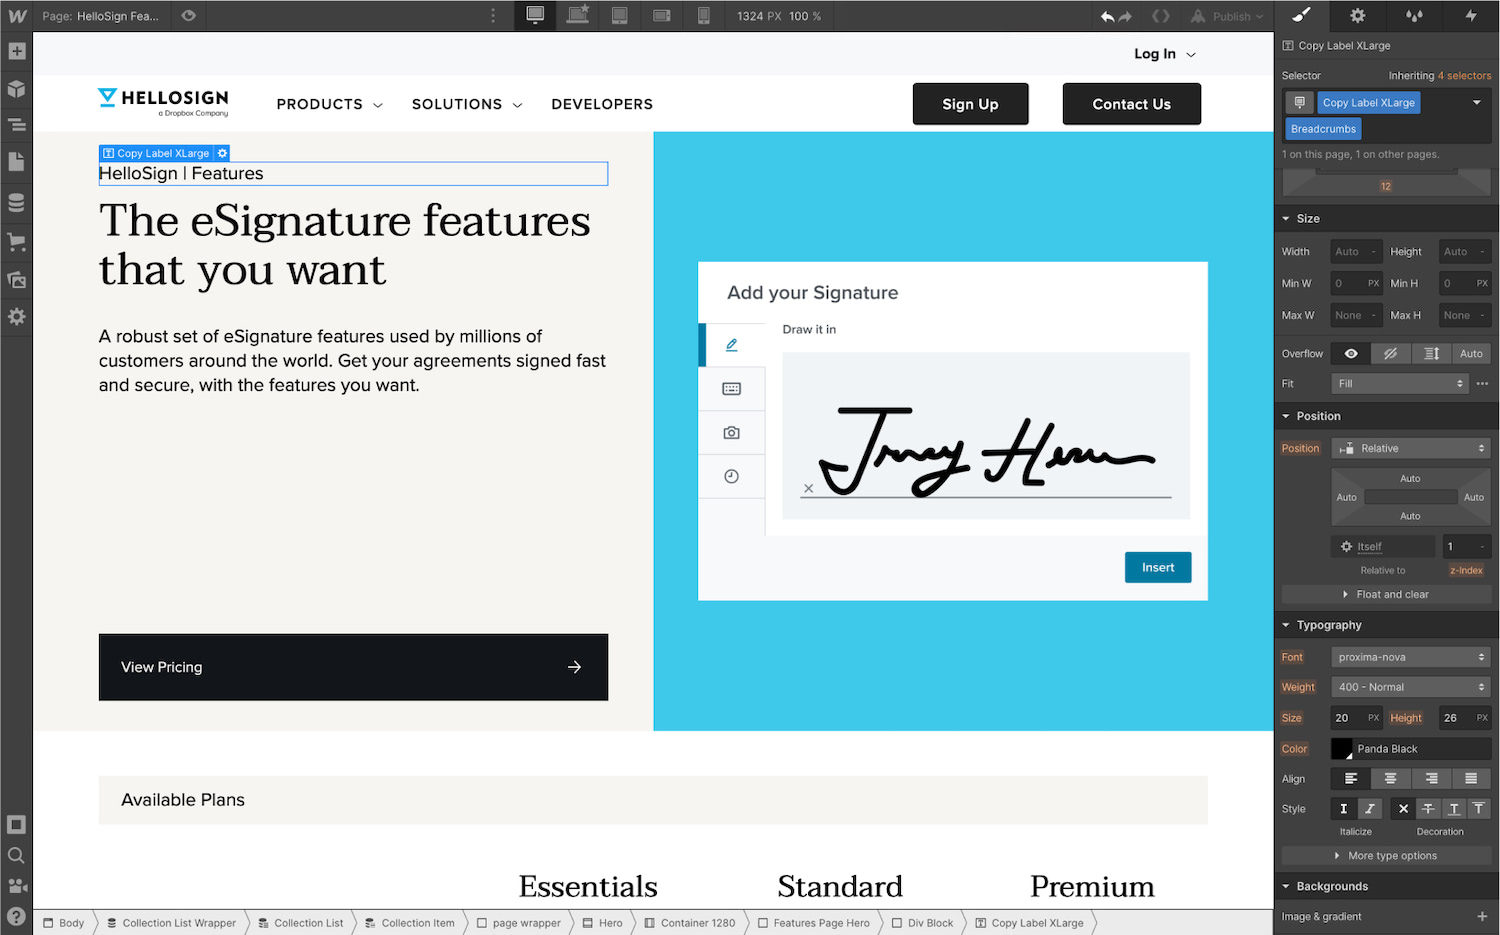This screenshot has width=1500, height=935.
Task: Open the Navigator panel
Action: click(17, 125)
